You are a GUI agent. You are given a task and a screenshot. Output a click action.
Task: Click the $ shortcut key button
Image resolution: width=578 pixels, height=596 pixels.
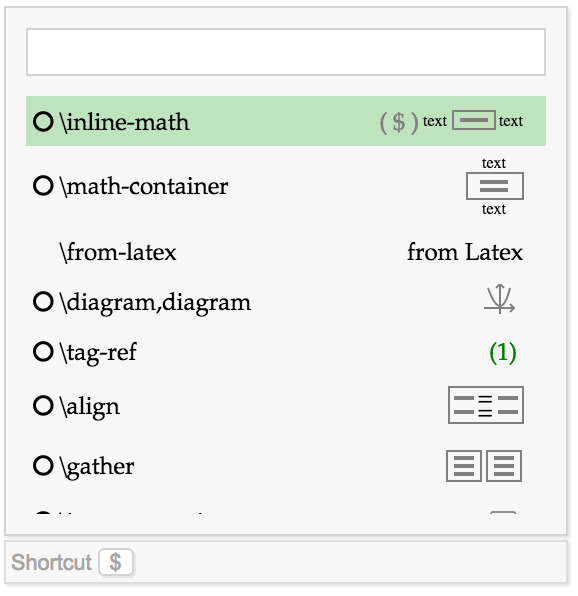pyautogui.click(x=116, y=562)
